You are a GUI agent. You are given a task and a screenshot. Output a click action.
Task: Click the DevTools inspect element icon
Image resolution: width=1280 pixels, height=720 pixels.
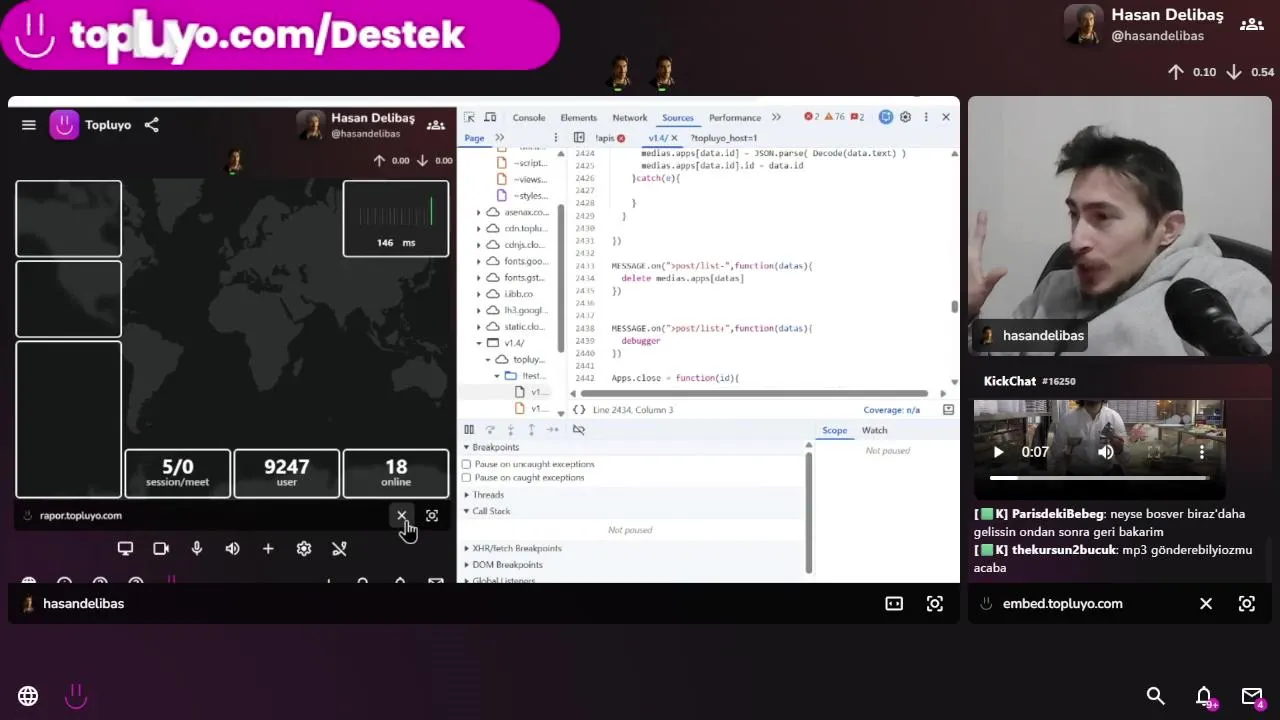pyautogui.click(x=470, y=117)
